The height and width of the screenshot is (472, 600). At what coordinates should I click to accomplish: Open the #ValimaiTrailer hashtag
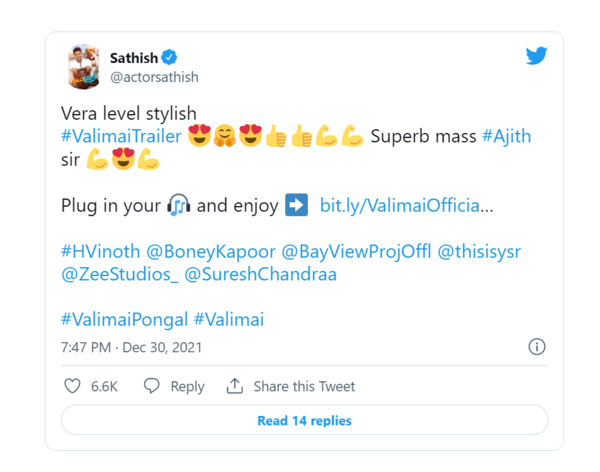pos(121,137)
